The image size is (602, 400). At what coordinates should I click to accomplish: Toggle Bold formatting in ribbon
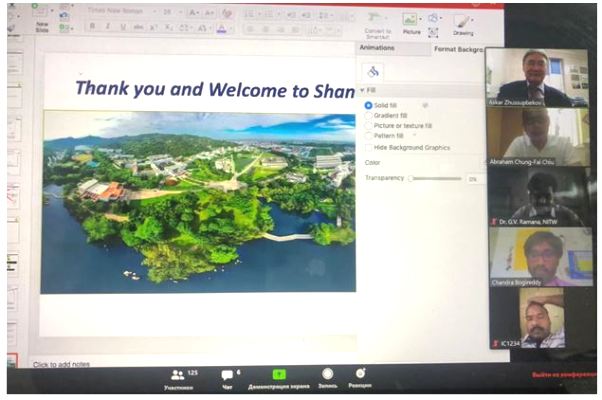92,26
